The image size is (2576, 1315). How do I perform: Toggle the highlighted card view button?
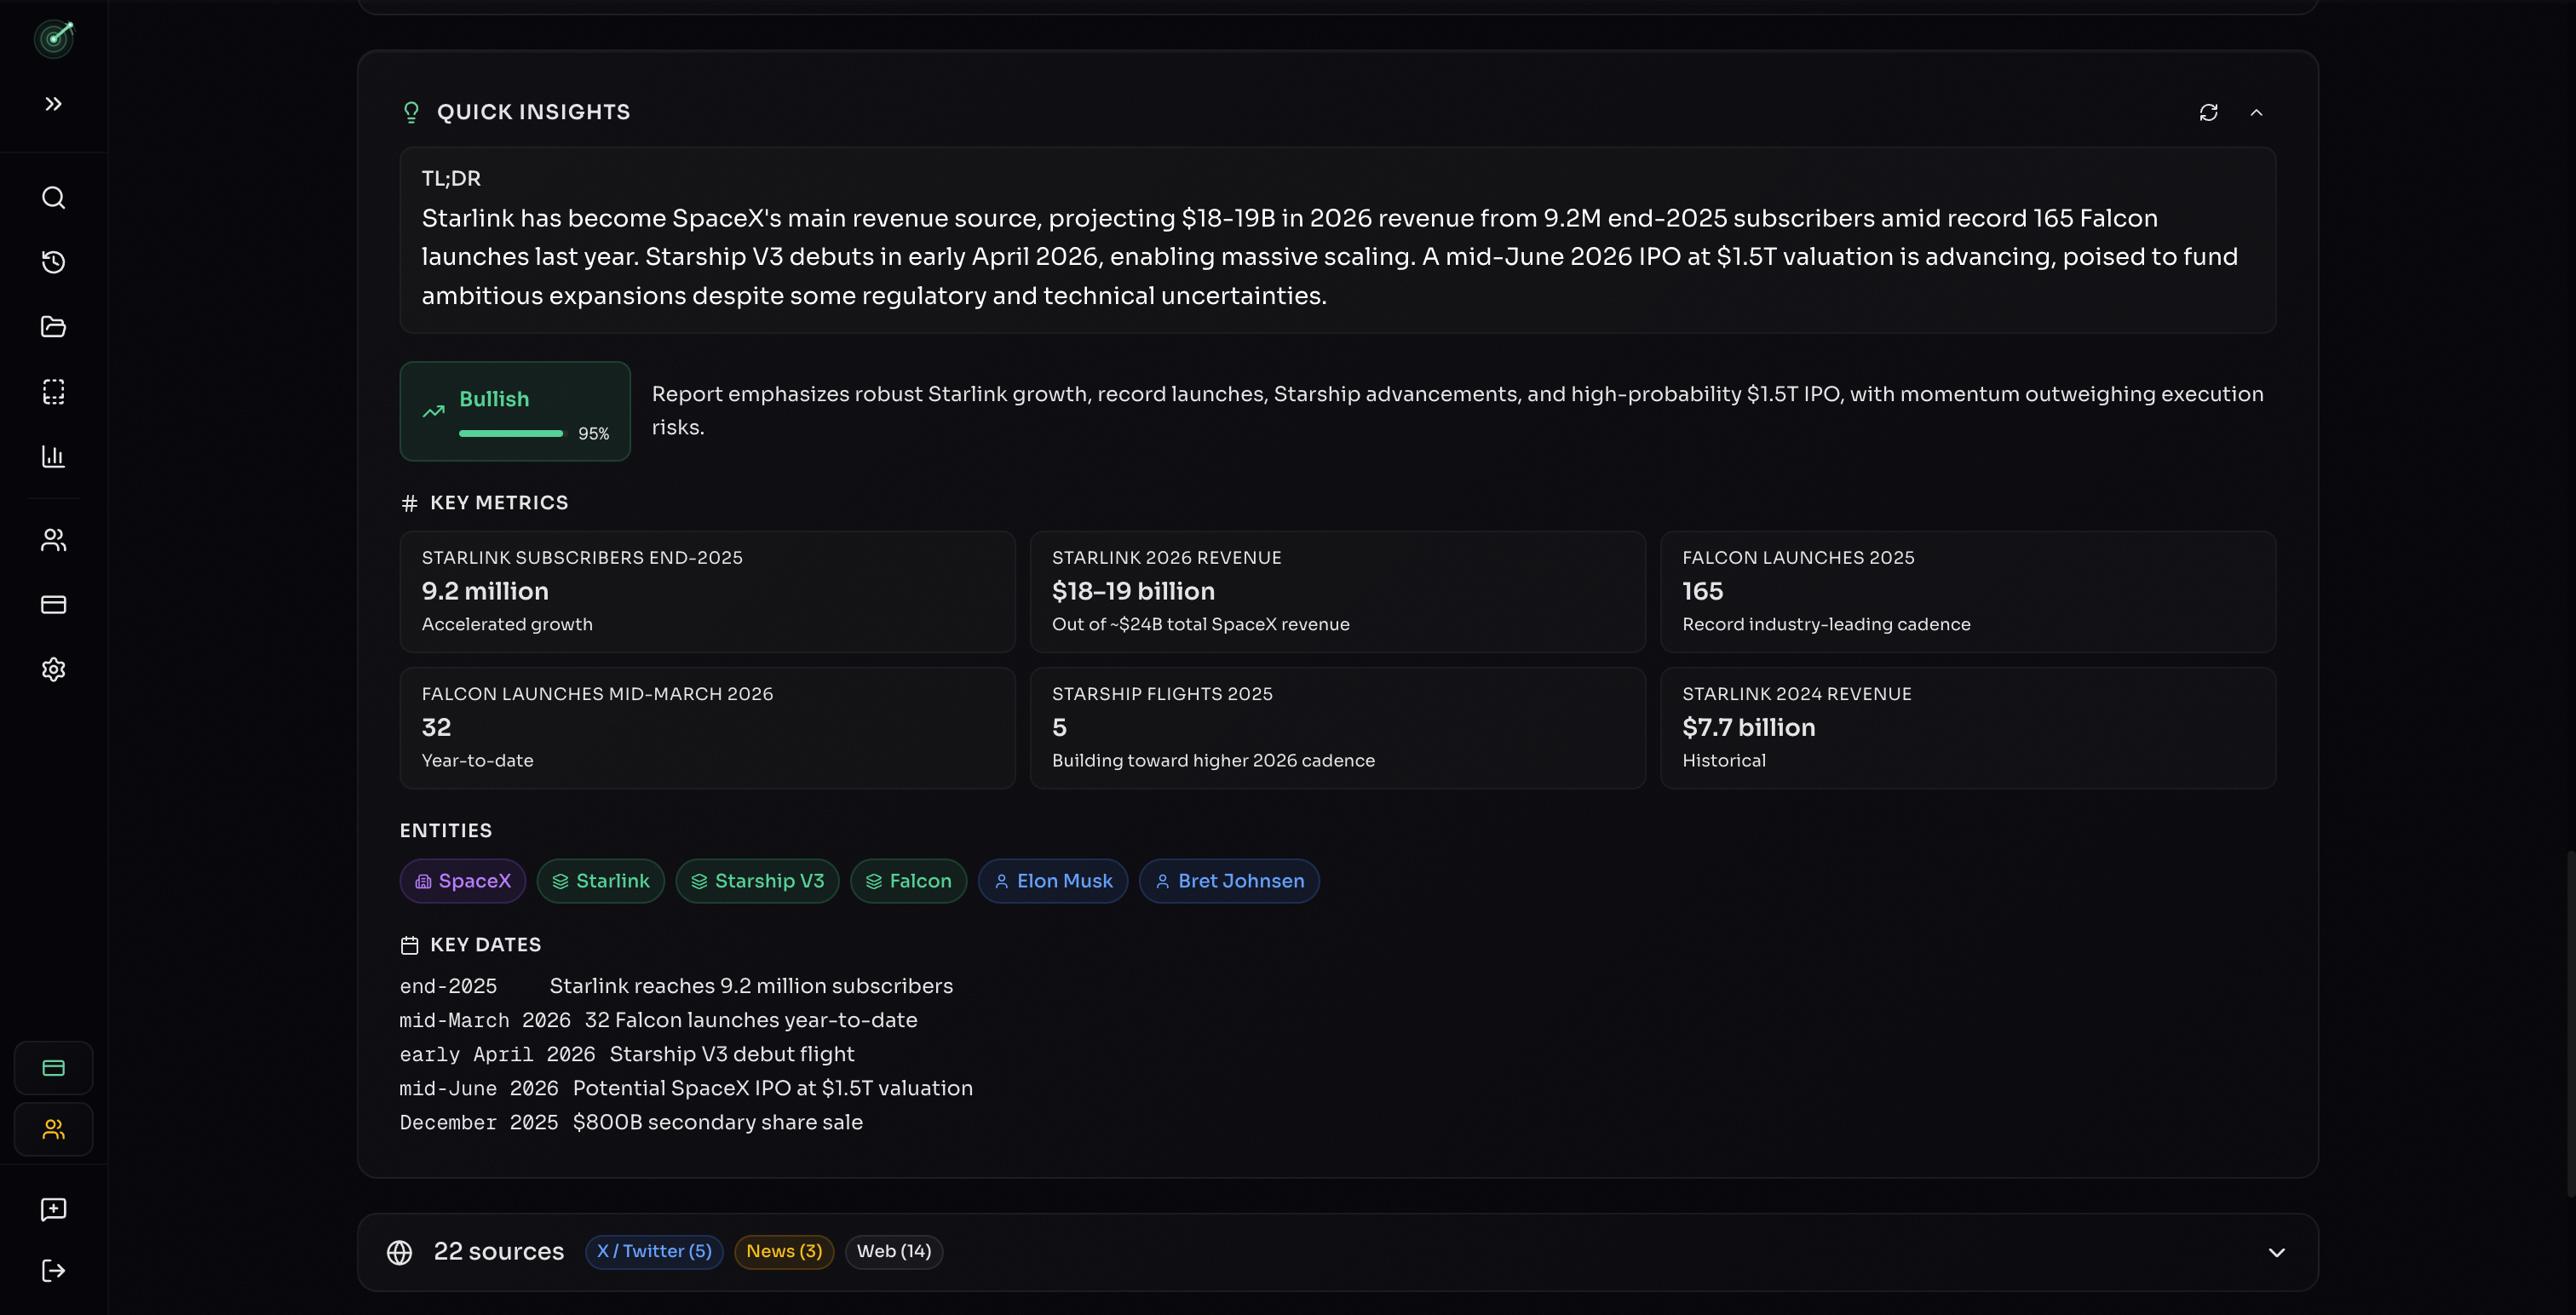coord(53,1067)
